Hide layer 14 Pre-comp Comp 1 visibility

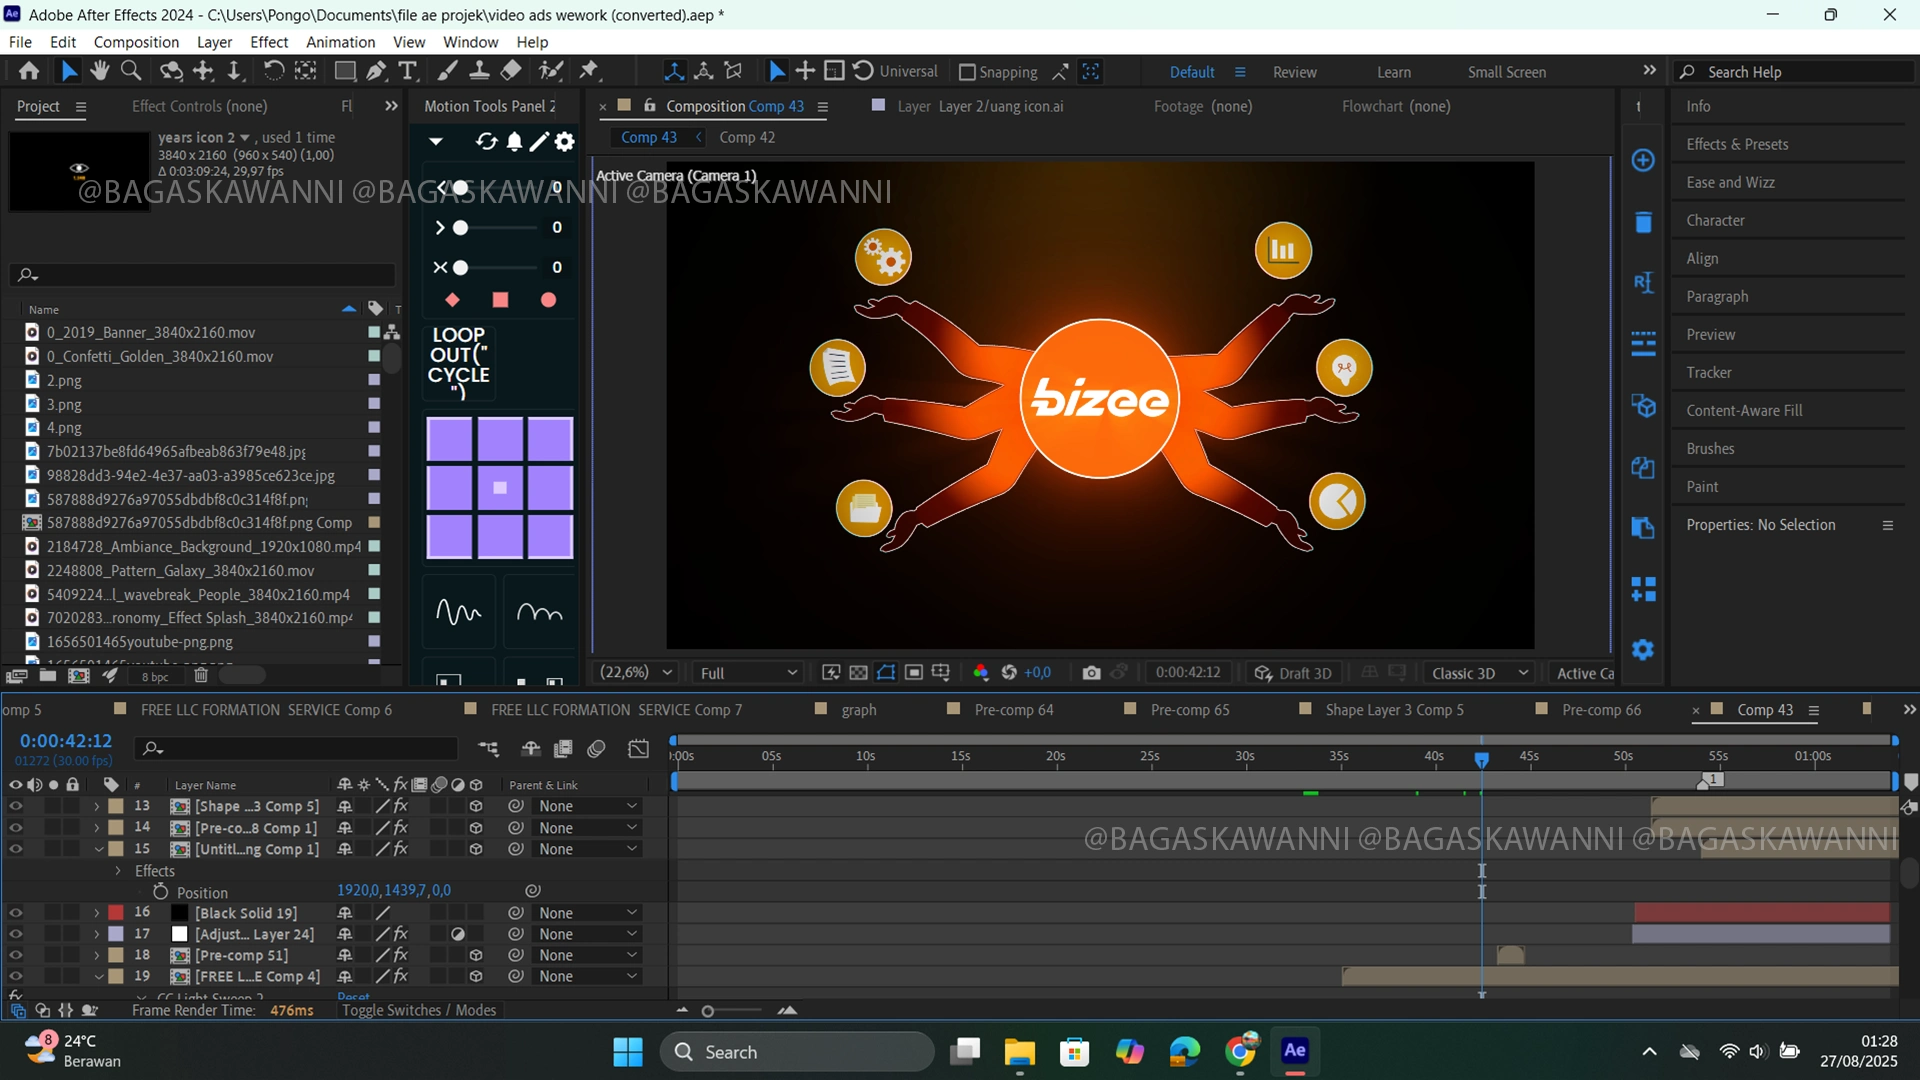15,828
